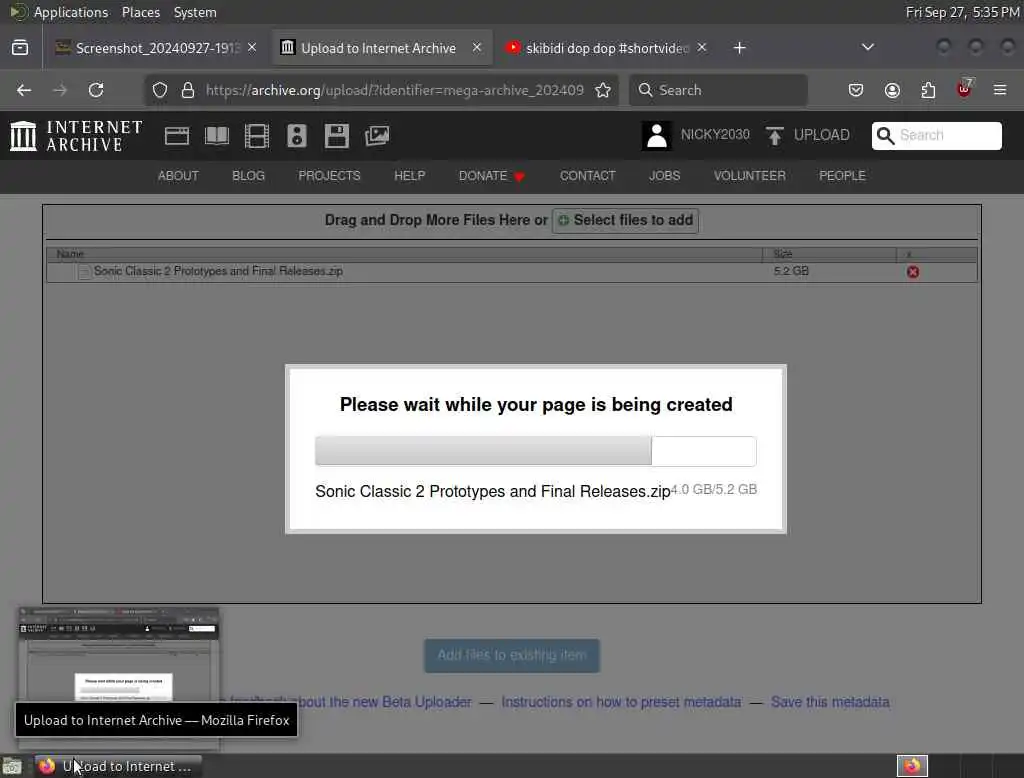The width and height of the screenshot is (1024, 778).
Task: Open the BLOG navigation link
Action: pos(248,176)
